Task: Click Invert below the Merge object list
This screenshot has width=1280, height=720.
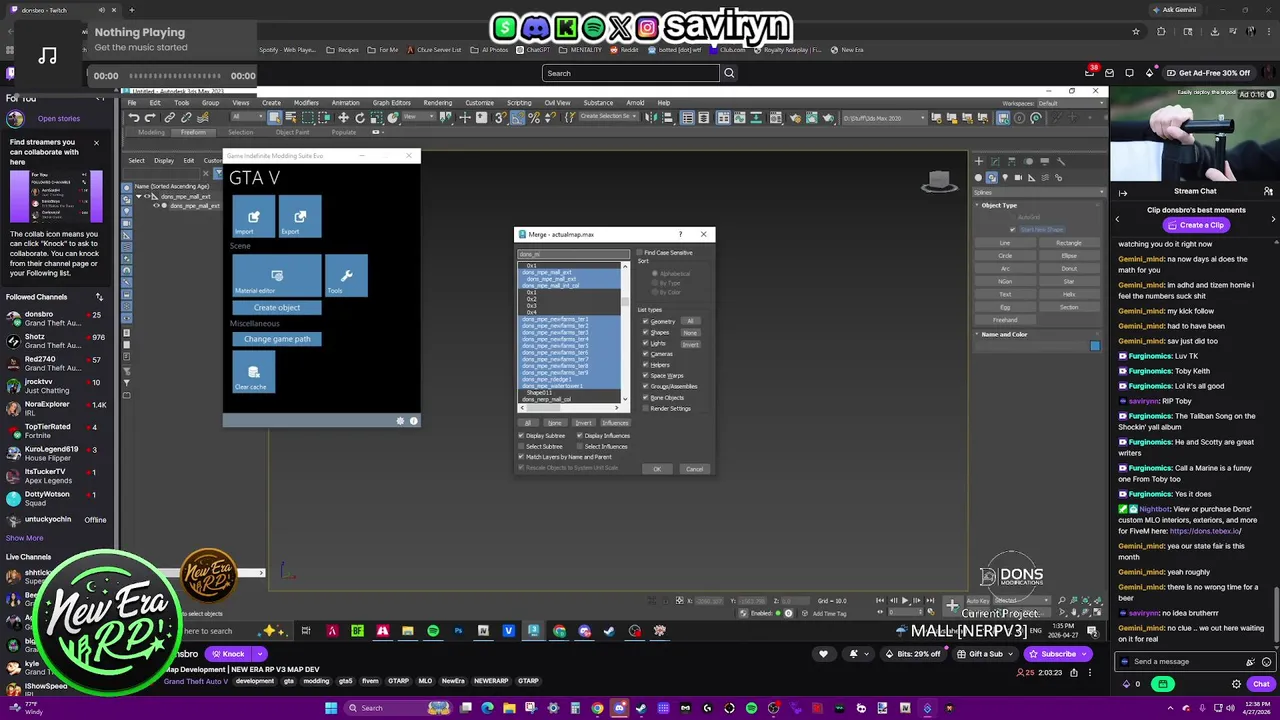Action: [583, 423]
